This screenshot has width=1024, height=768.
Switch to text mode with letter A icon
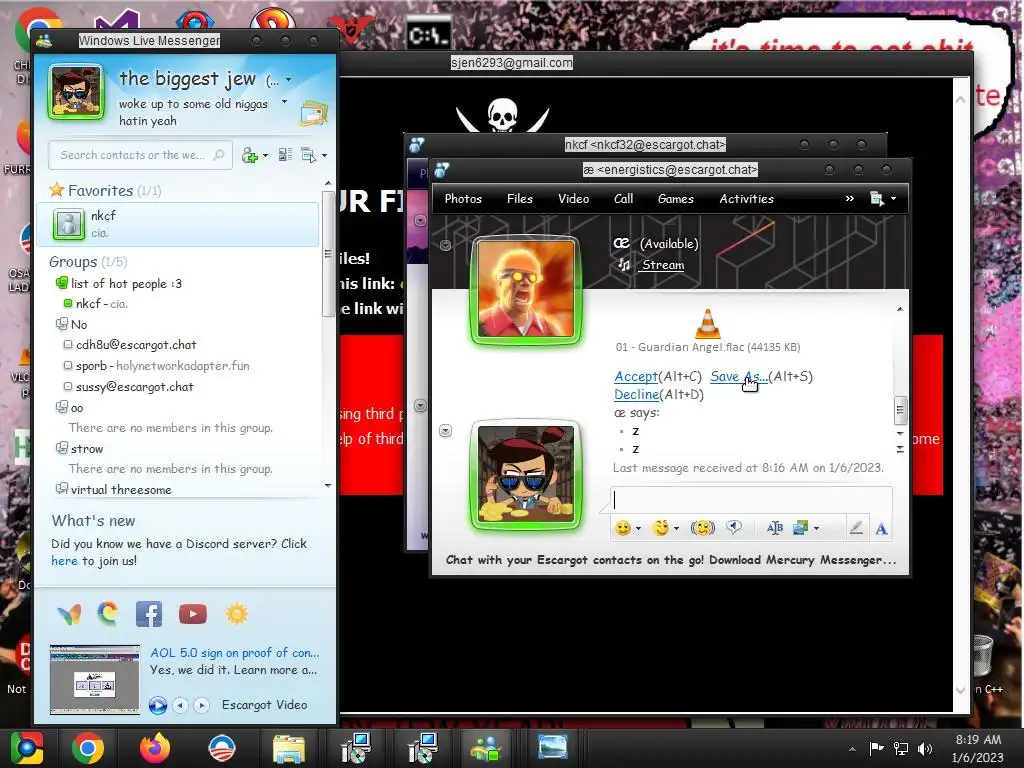pyautogui.click(x=881, y=528)
